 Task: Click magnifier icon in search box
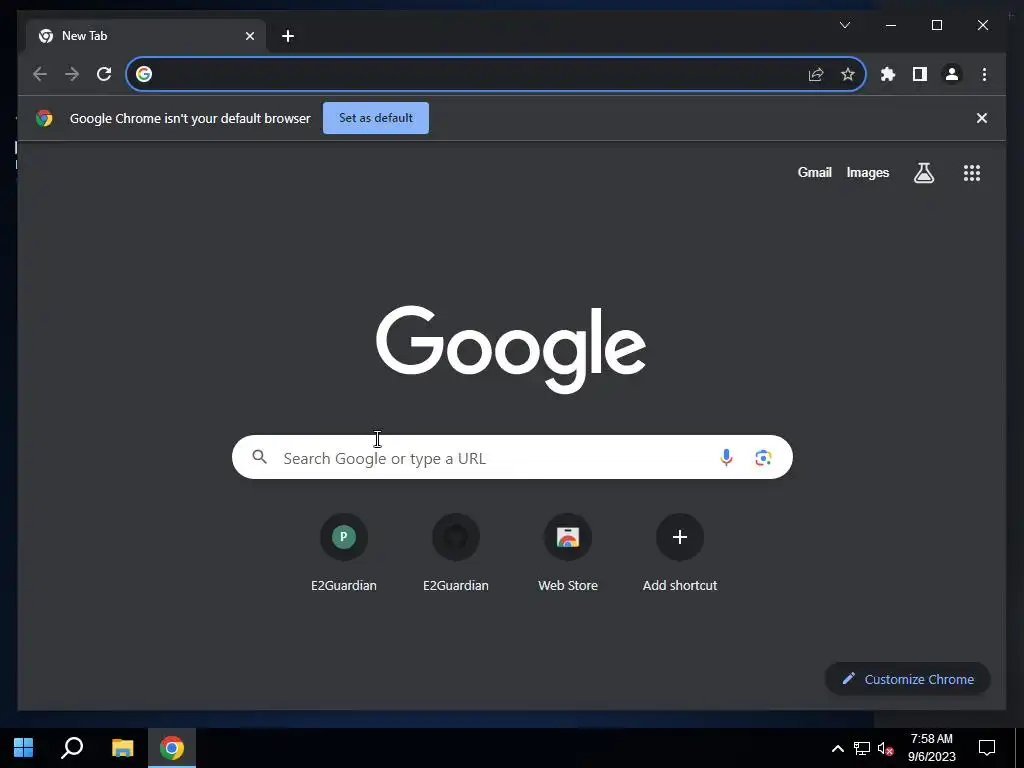(x=259, y=457)
